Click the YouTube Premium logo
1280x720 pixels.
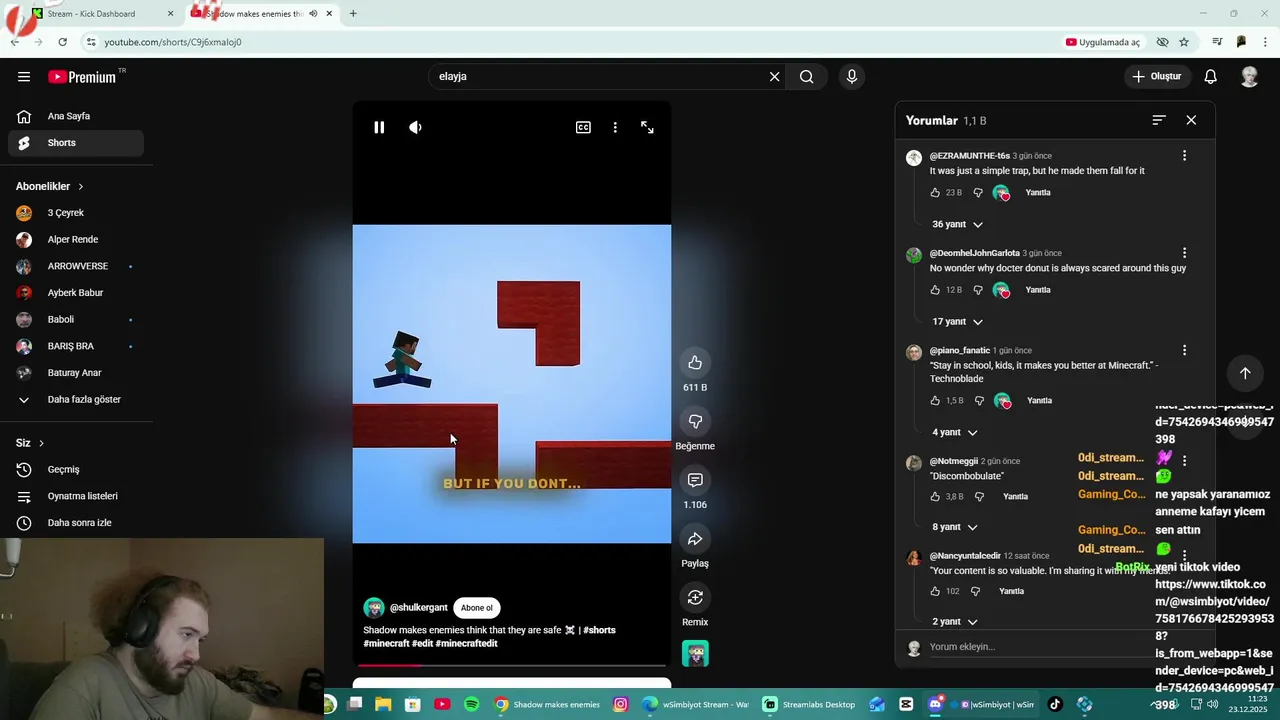[82, 77]
